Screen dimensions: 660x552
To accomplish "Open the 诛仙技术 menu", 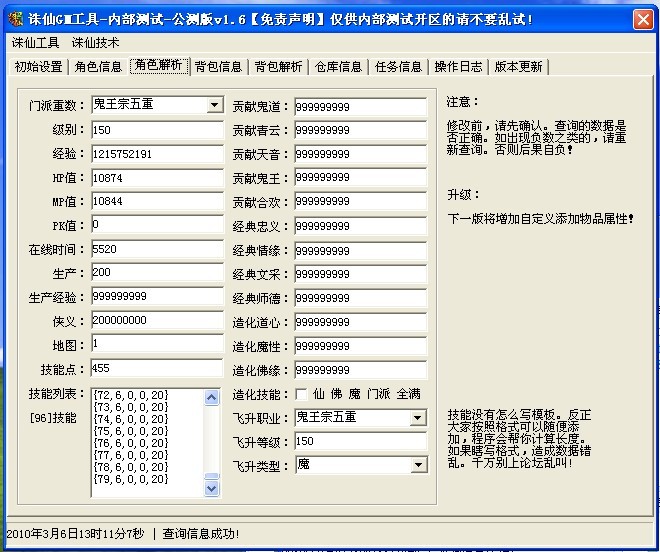I will click(x=95, y=43).
